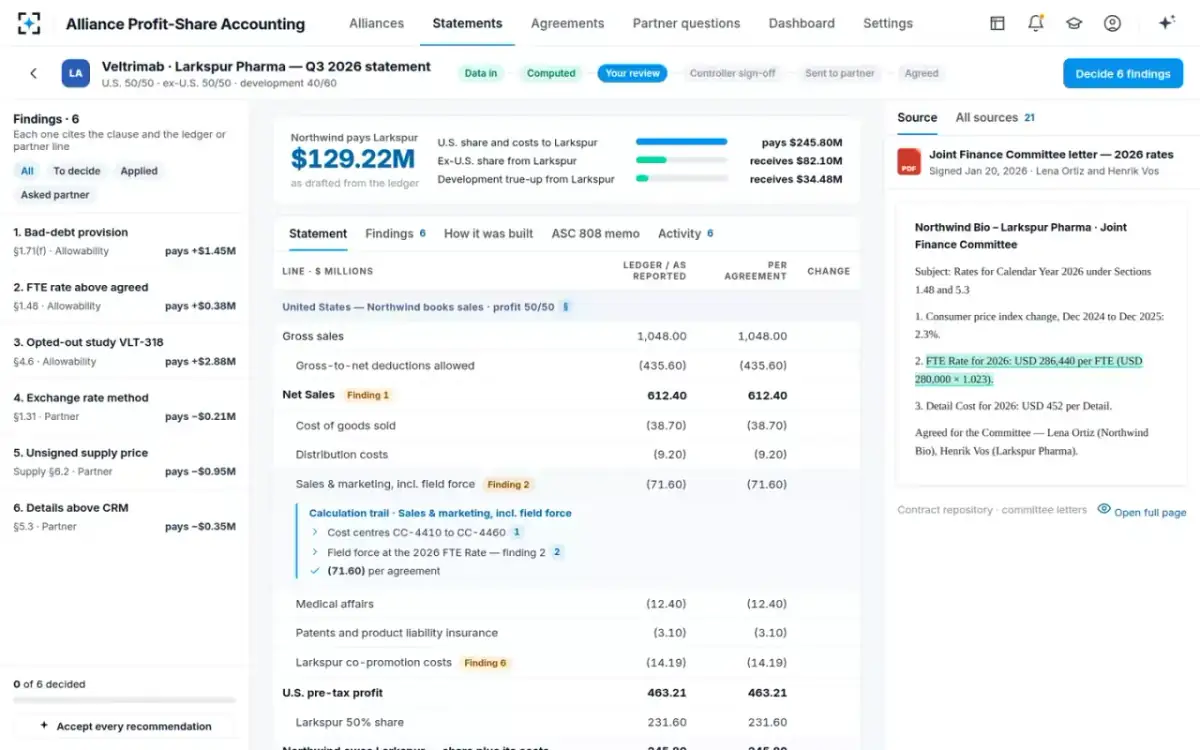Open full page link for the letter
The height and width of the screenshot is (750, 1200).
(x=1150, y=512)
